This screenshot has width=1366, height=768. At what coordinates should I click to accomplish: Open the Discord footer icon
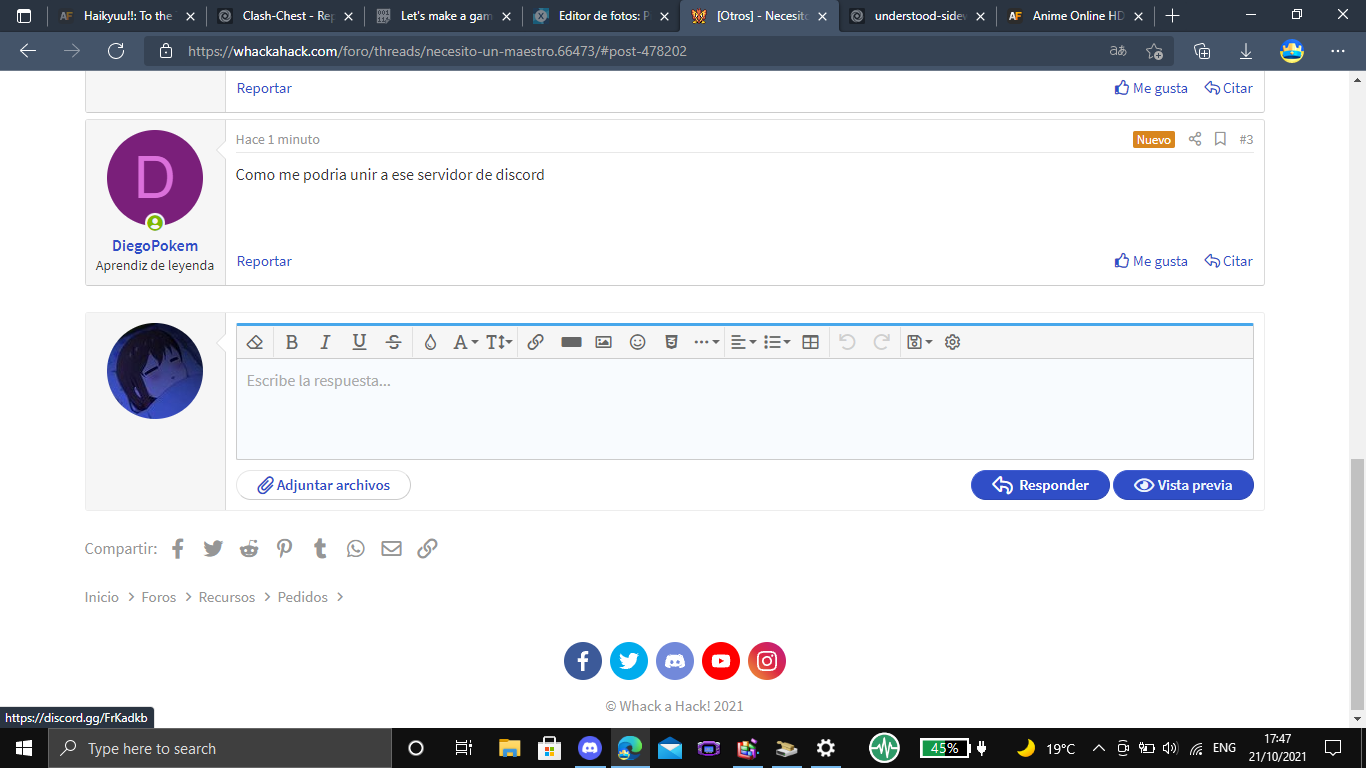pyautogui.click(x=675, y=661)
